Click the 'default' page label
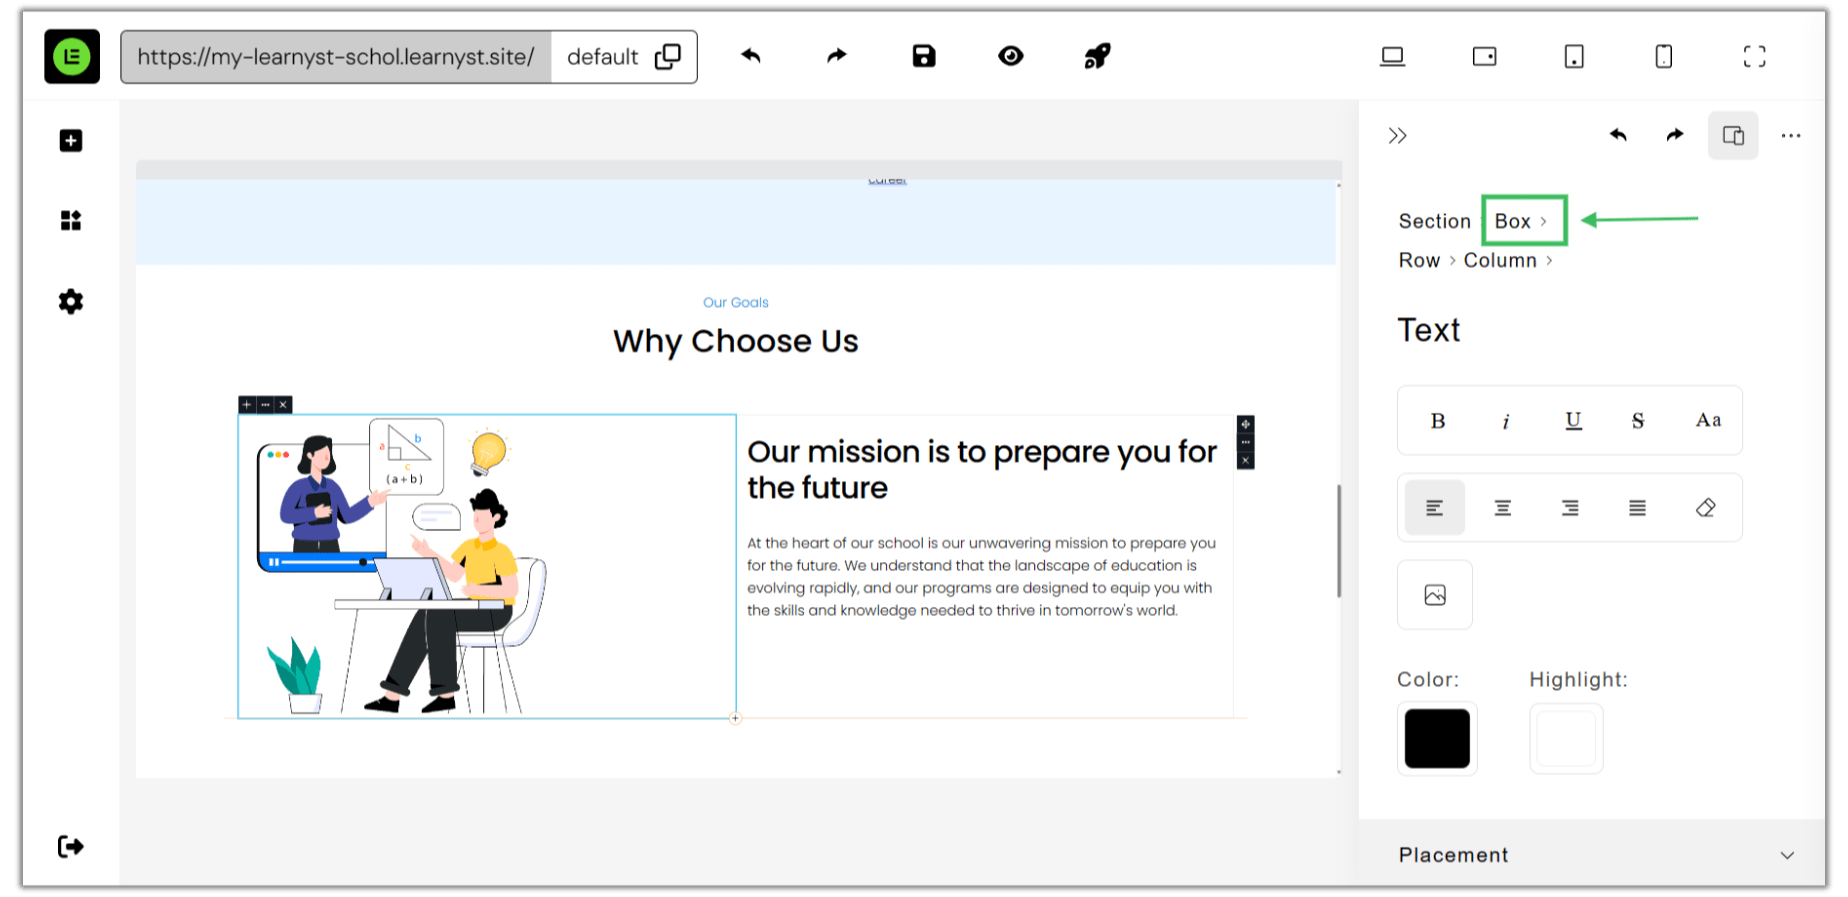Viewport: 1848px width, 897px height. point(602,57)
